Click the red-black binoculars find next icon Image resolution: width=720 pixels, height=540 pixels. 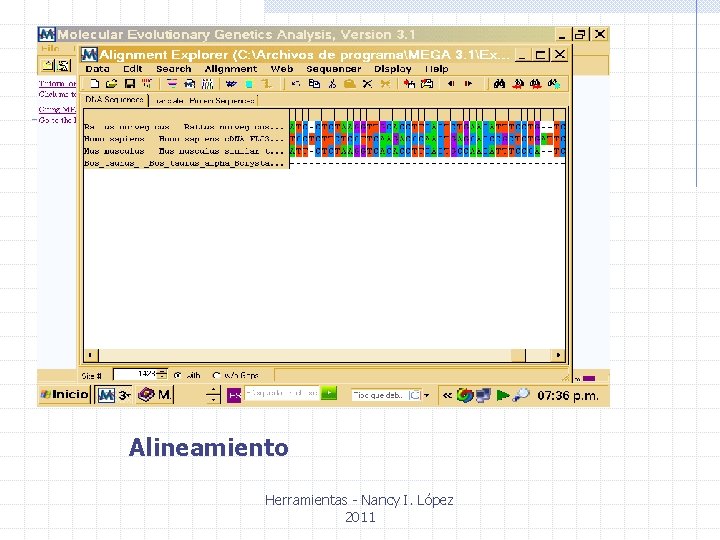pos(535,84)
